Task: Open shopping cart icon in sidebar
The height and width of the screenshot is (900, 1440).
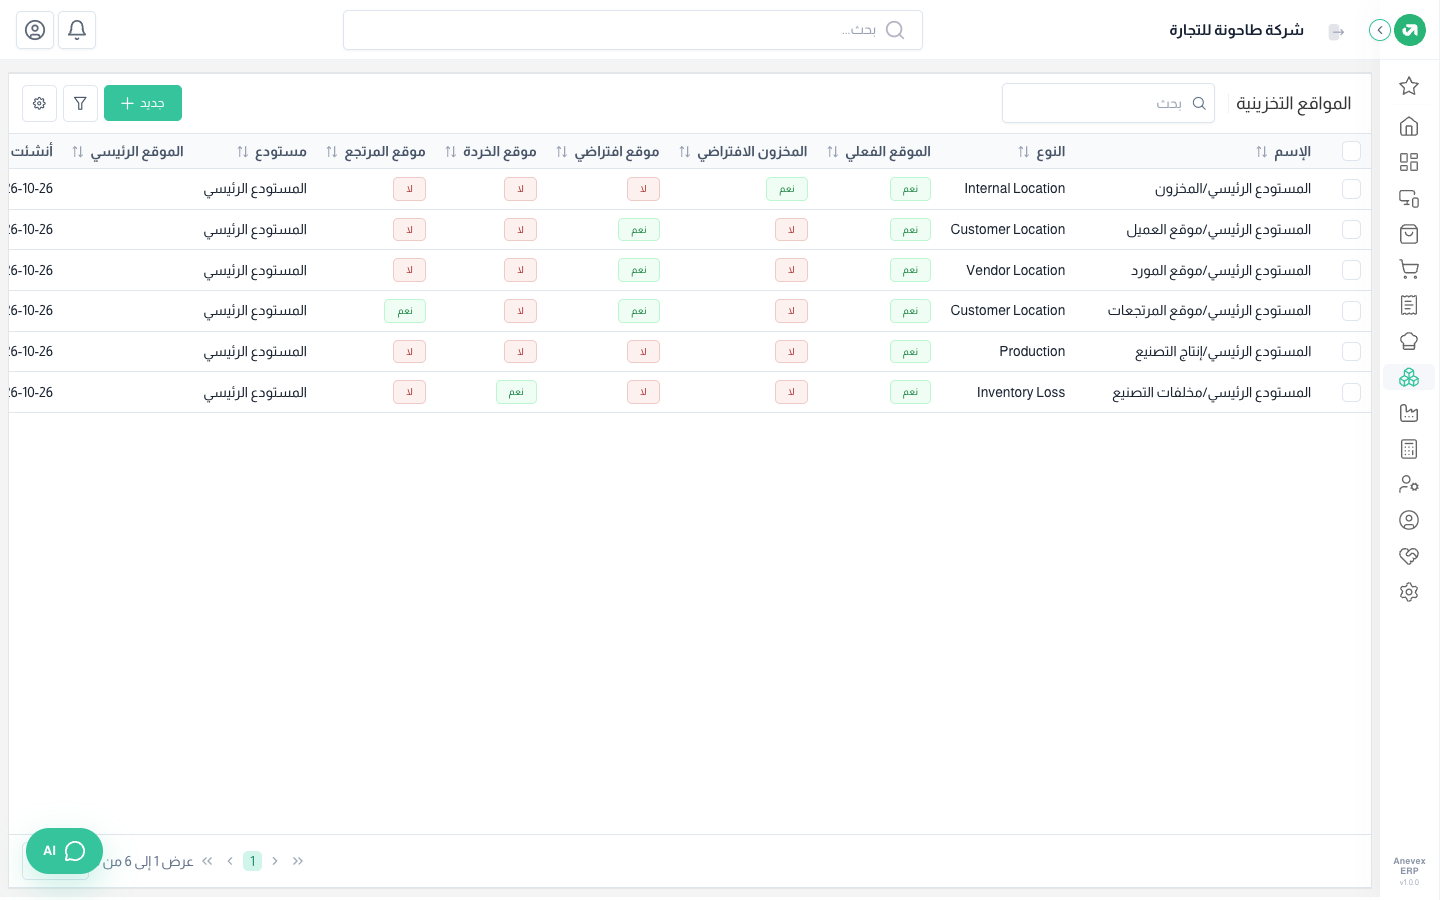Action: [1409, 269]
